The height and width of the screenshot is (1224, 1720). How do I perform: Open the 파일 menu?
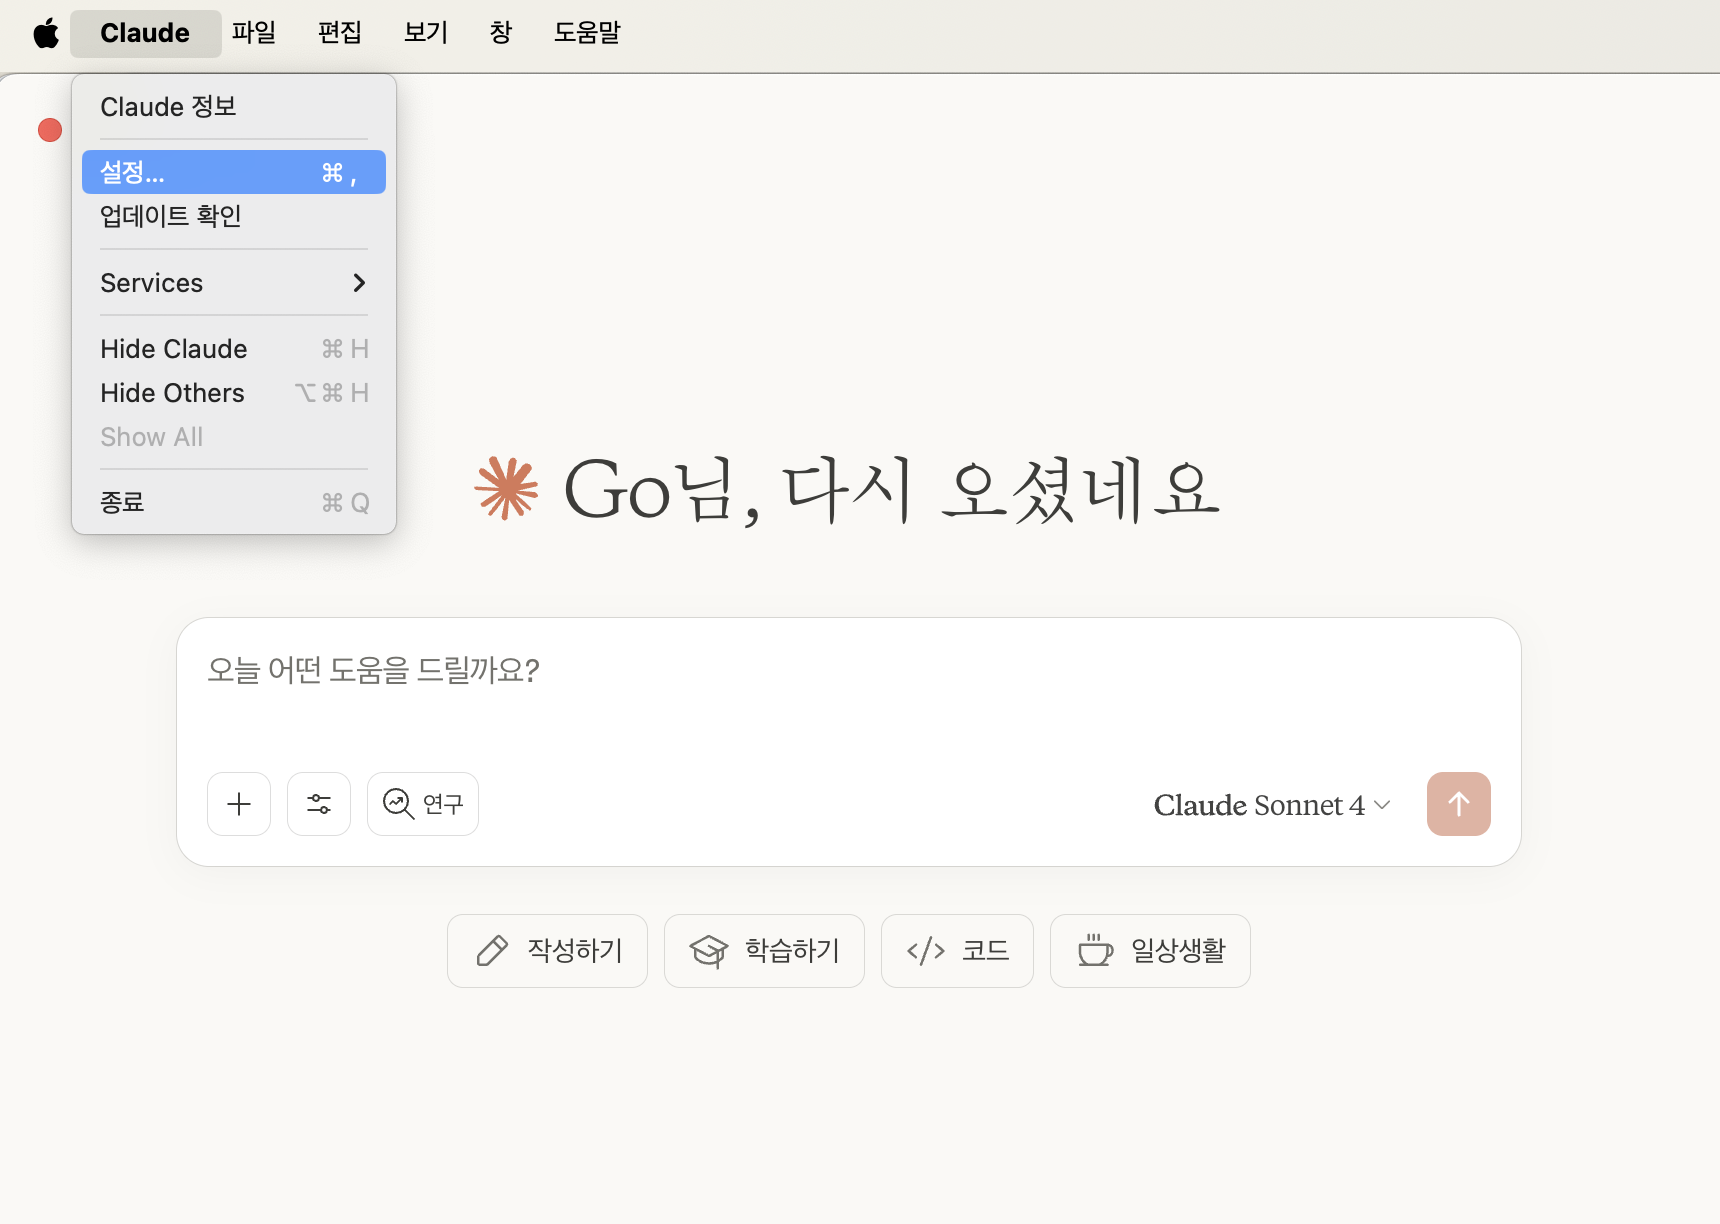254,33
